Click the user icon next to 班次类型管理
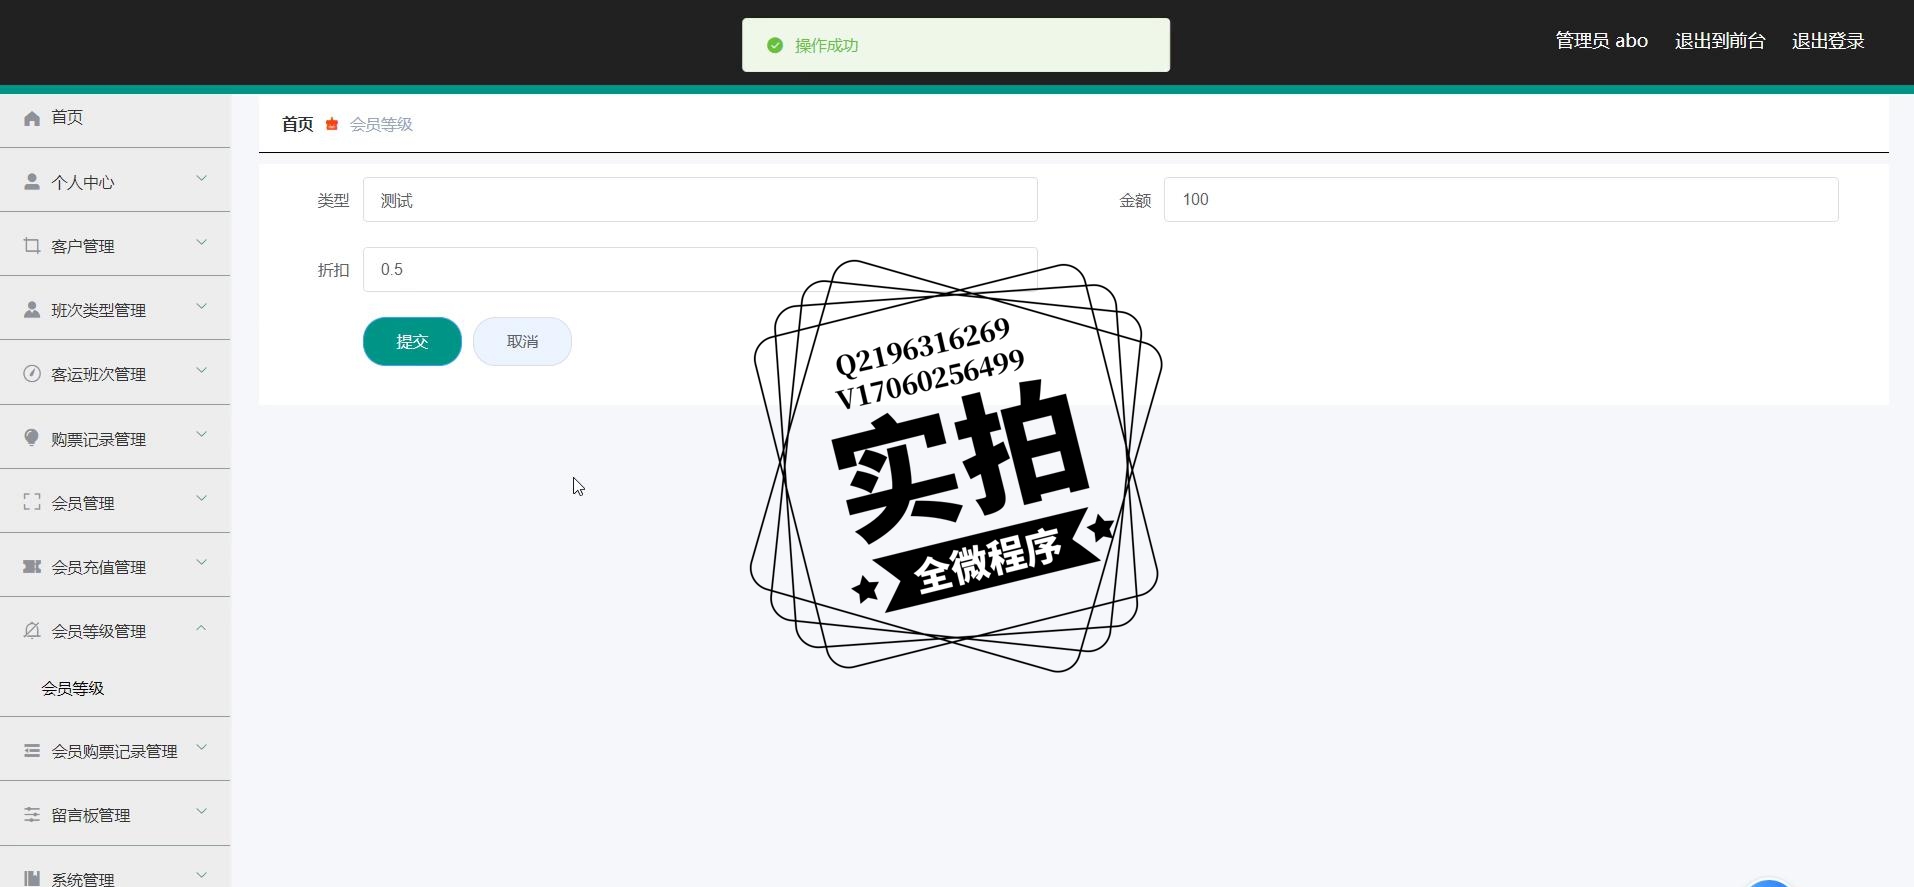 [x=32, y=310]
